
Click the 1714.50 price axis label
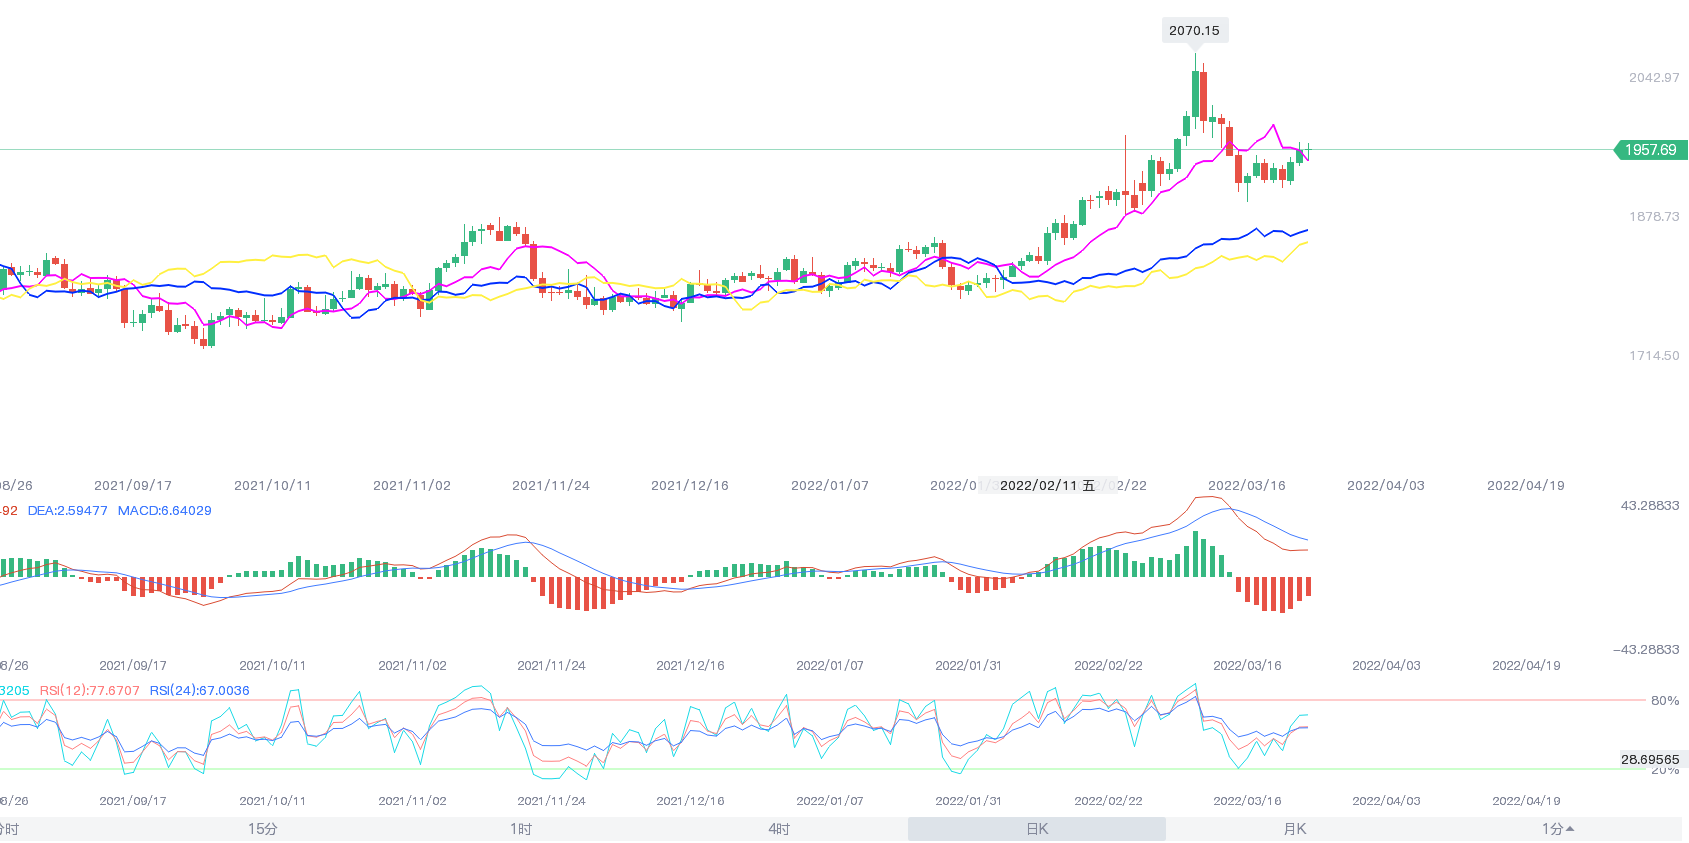1654,356
